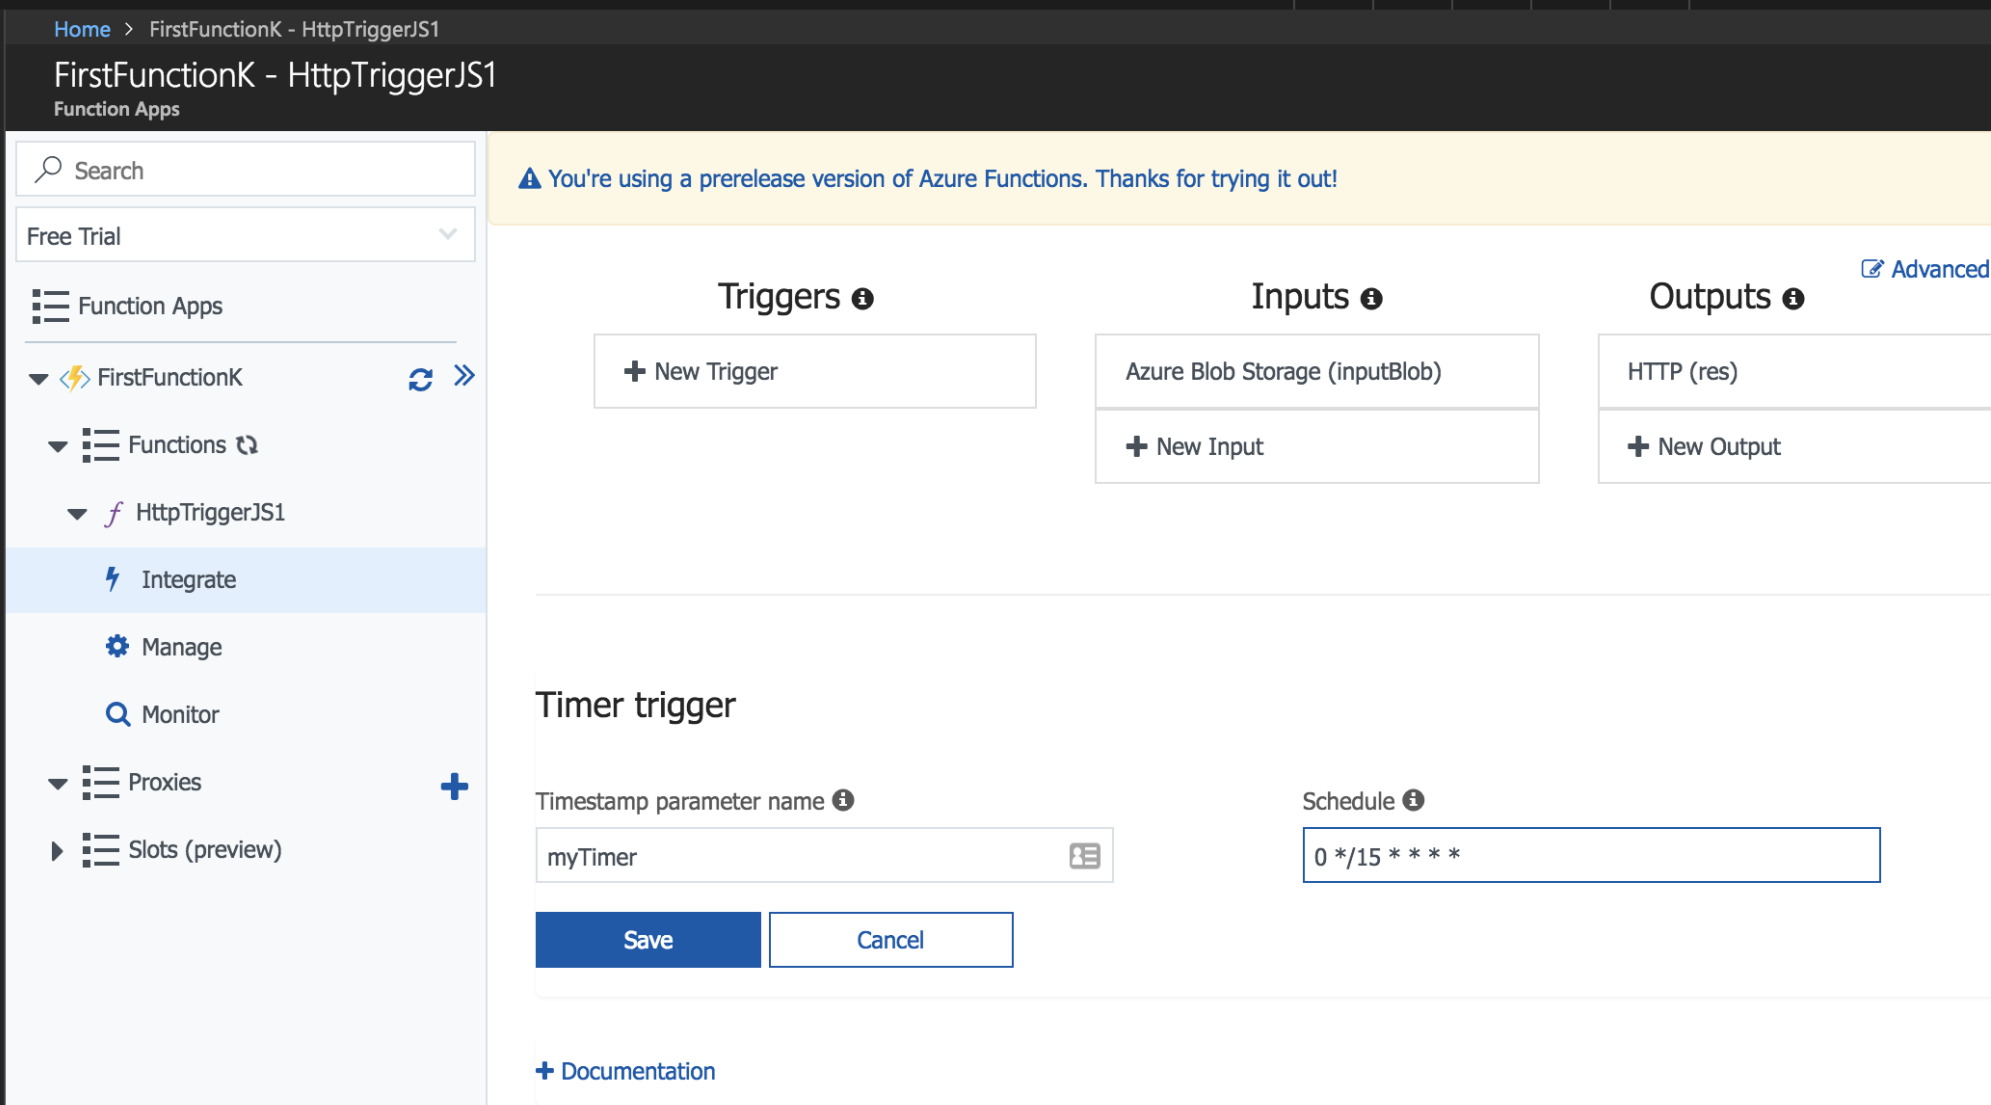Open the Manage section

point(181,647)
